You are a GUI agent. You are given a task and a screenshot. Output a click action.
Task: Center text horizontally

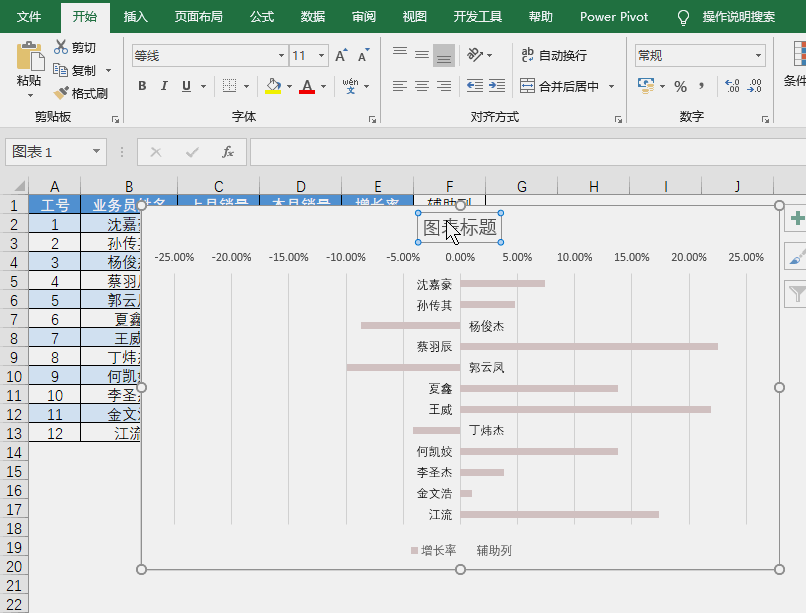tap(422, 86)
